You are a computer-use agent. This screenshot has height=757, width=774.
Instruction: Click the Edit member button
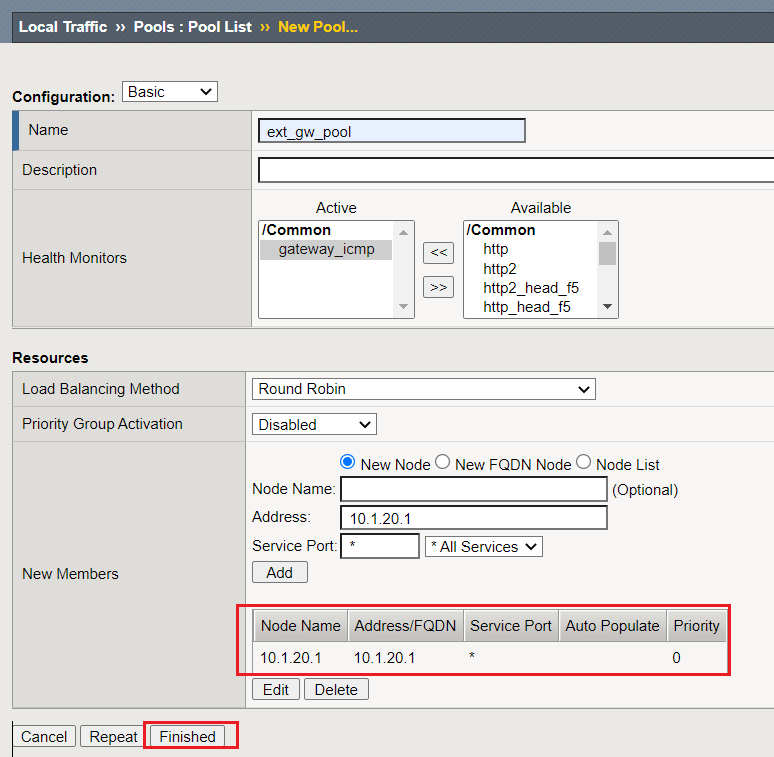point(276,689)
